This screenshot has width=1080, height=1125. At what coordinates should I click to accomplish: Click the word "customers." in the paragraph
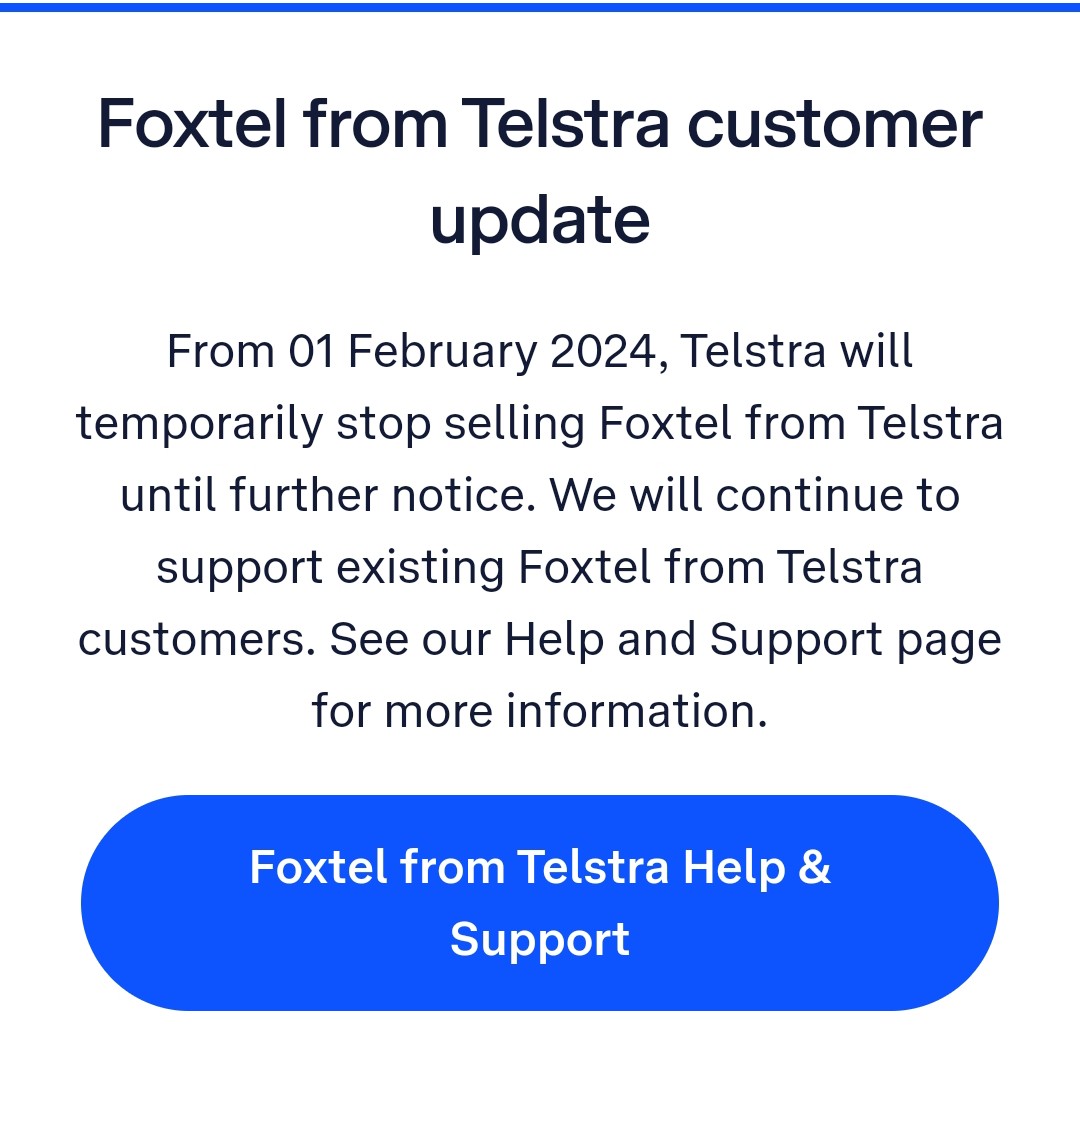click(196, 640)
